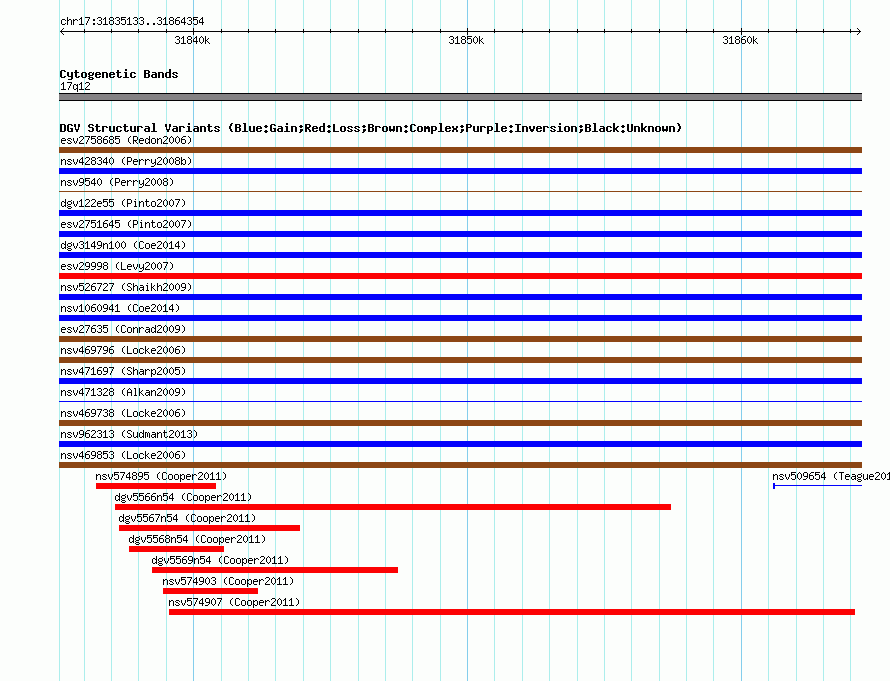Click the chr17:31835133..31864354 coordinate text
The width and height of the screenshot is (890, 681).
pyautogui.click(x=132, y=21)
